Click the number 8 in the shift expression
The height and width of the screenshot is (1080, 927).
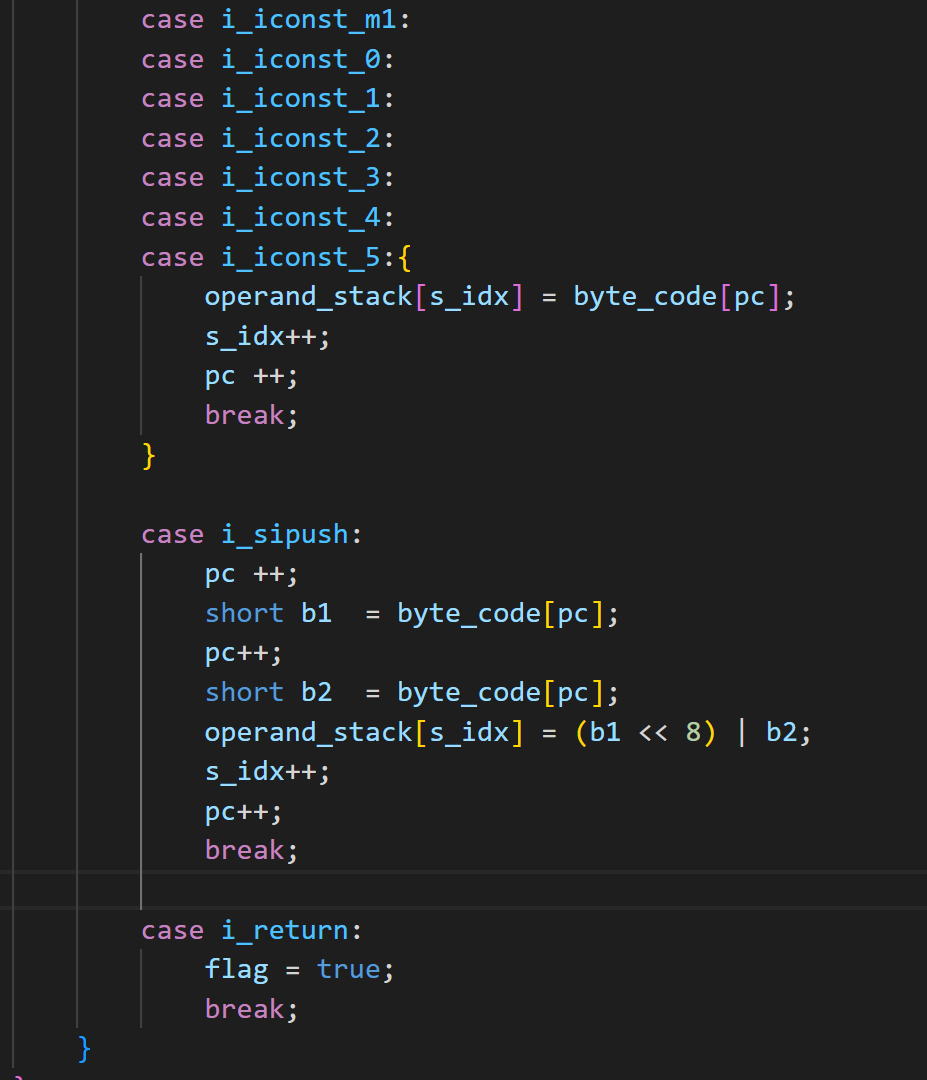pos(693,732)
